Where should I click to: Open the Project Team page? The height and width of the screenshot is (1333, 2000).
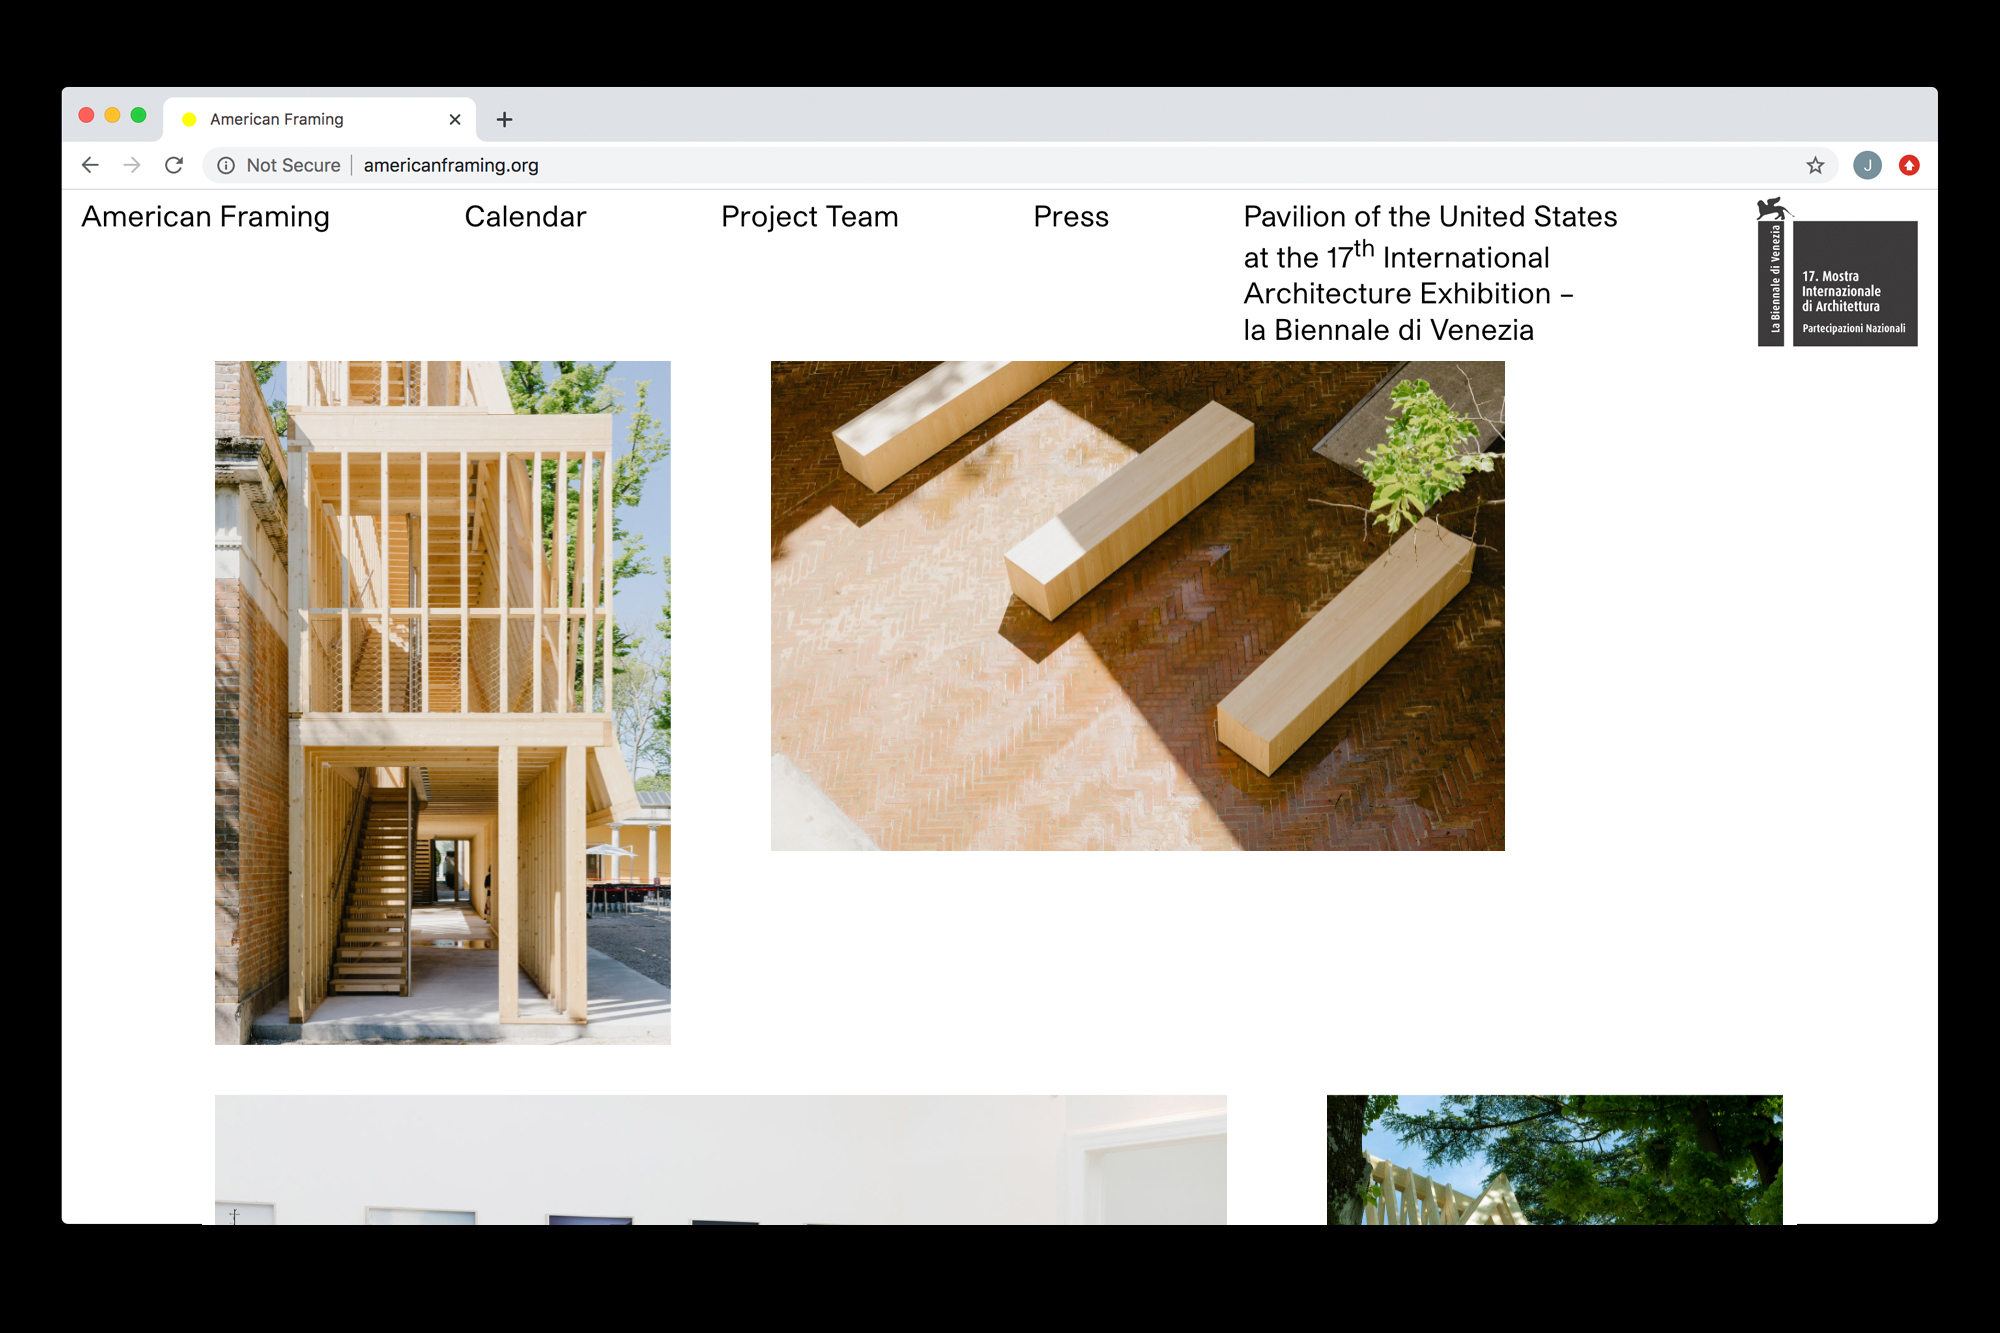[x=809, y=217]
